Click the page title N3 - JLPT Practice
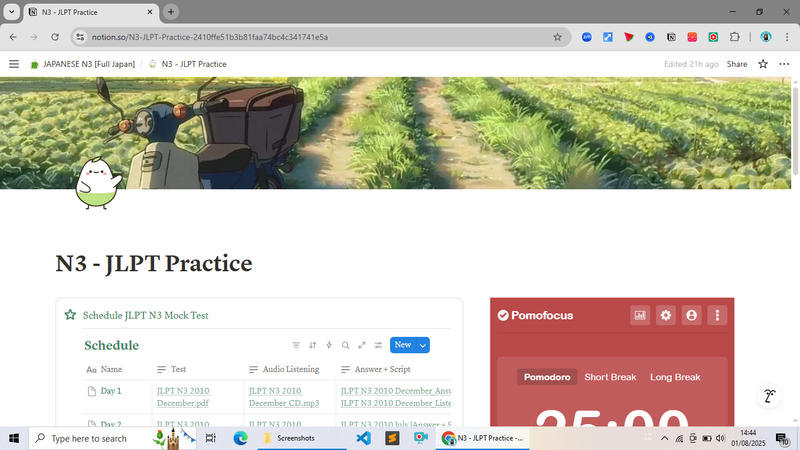The width and height of the screenshot is (800, 450). [x=154, y=263]
